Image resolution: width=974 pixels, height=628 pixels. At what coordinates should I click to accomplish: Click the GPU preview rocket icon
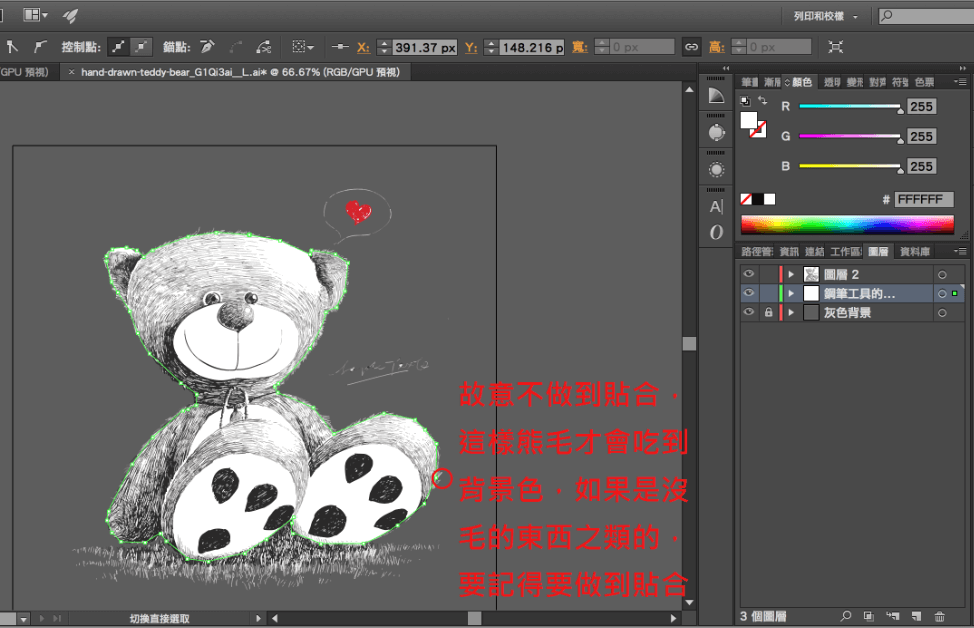pos(70,15)
